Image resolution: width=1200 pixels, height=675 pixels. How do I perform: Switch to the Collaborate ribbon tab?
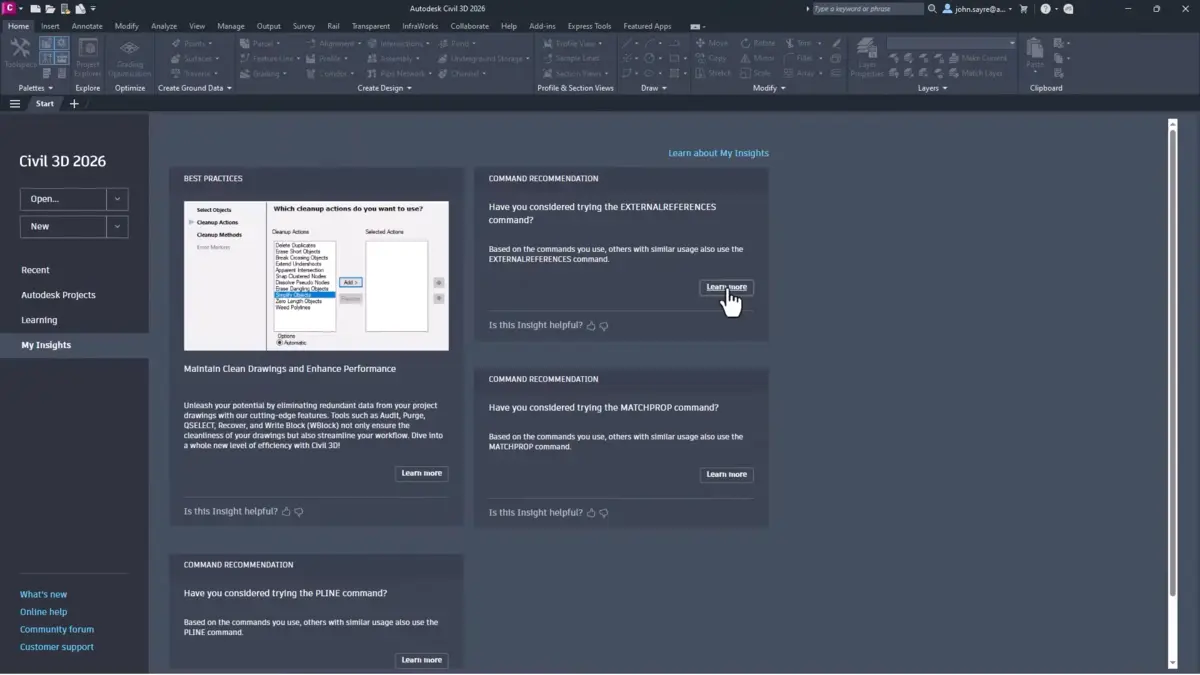click(470, 26)
